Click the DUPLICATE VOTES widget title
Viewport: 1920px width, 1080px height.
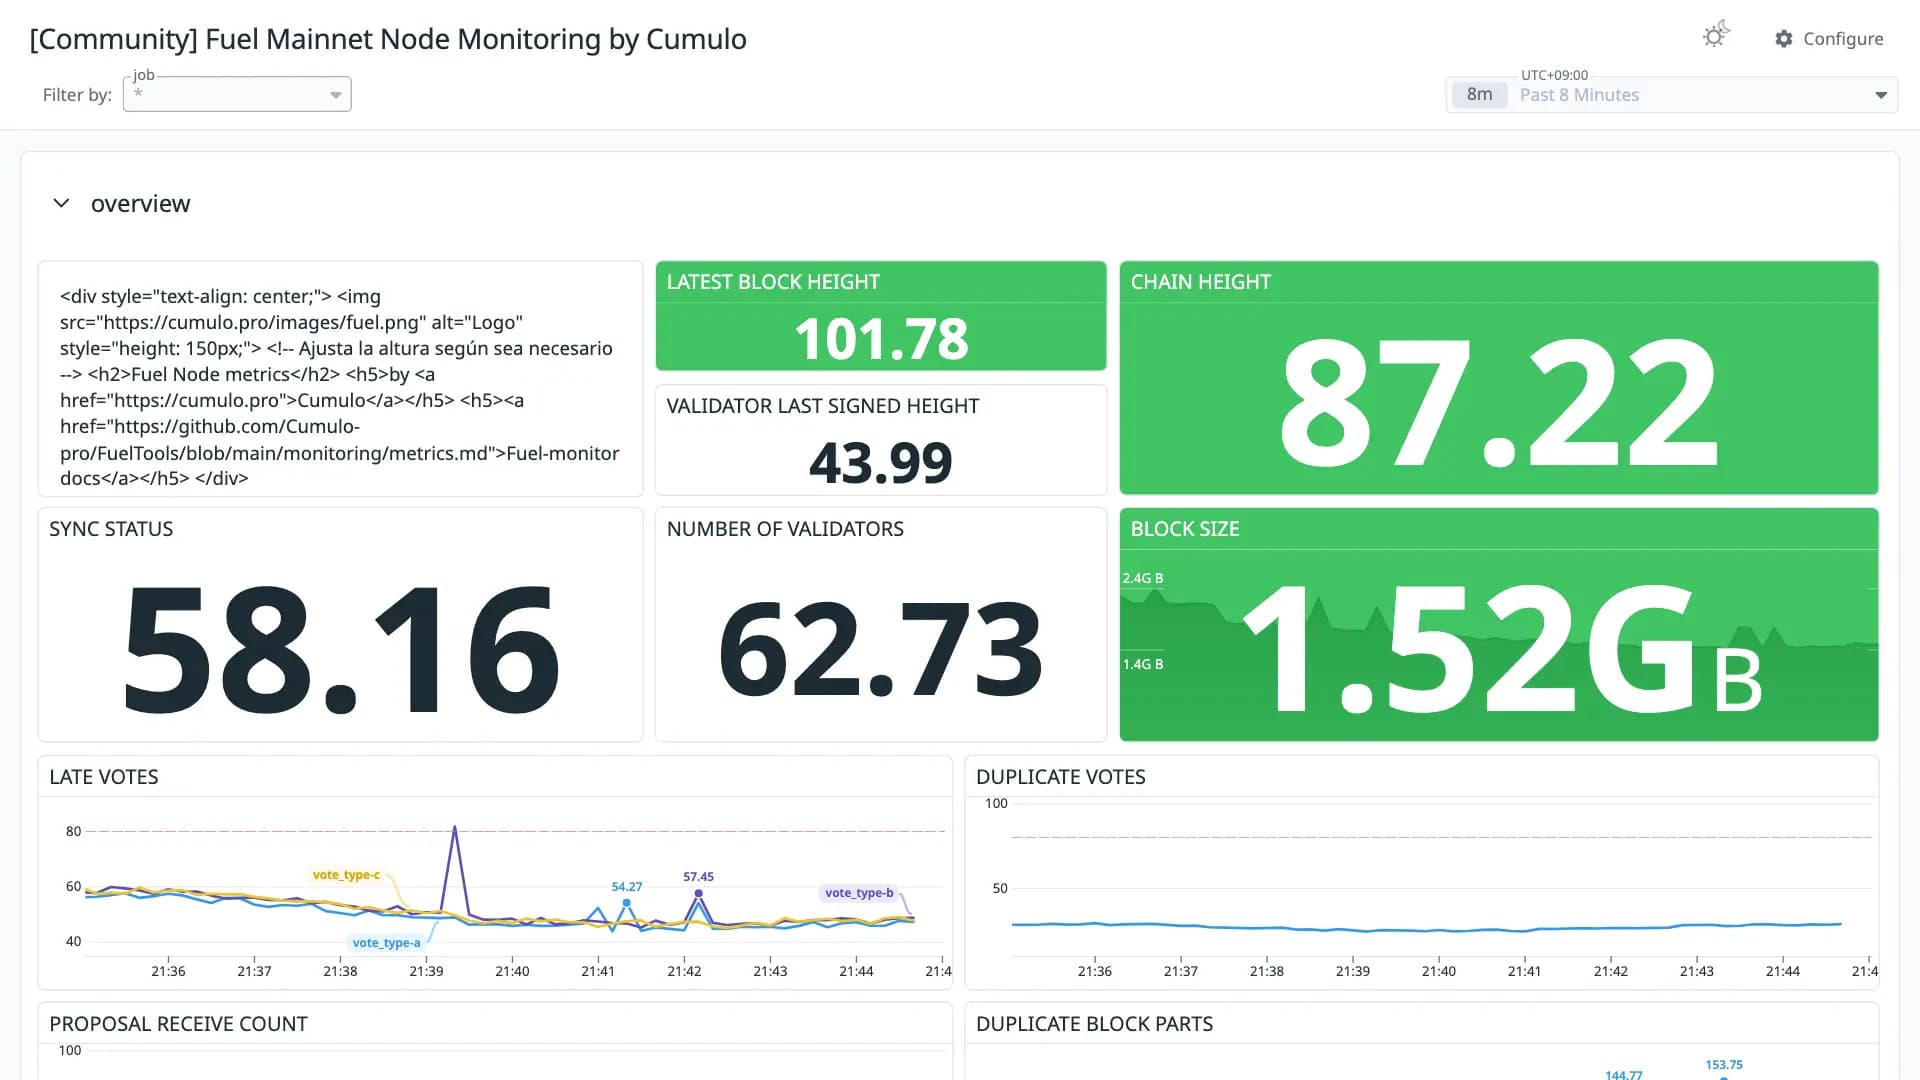tap(1060, 777)
